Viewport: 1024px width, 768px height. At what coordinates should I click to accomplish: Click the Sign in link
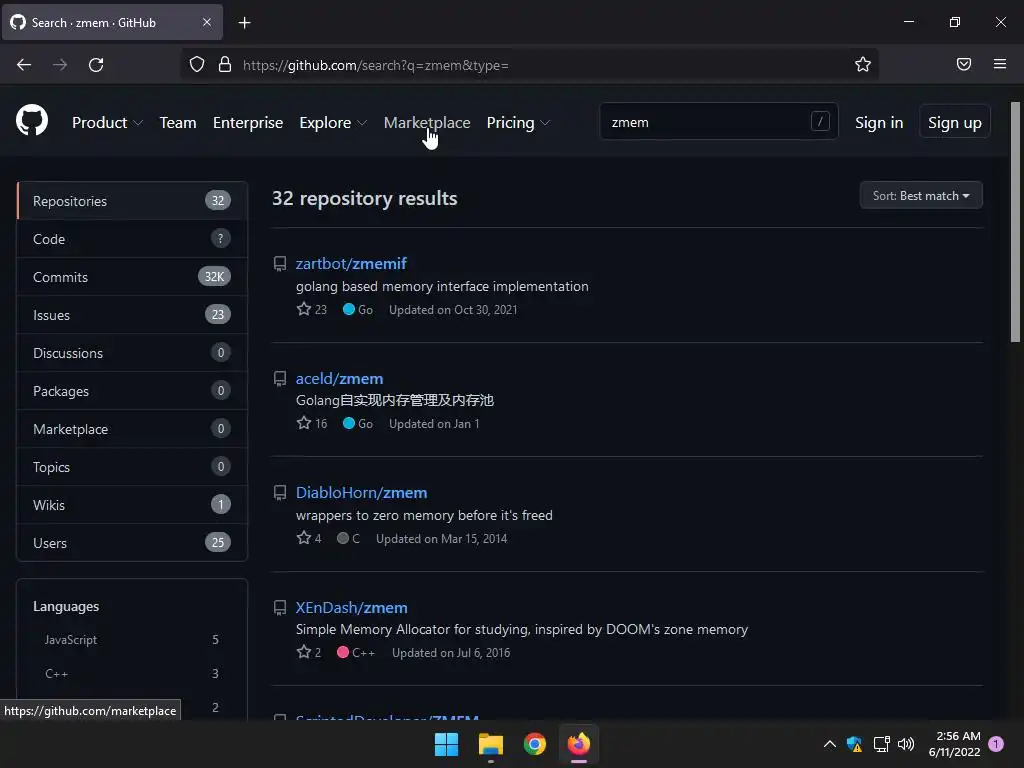tap(879, 123)
